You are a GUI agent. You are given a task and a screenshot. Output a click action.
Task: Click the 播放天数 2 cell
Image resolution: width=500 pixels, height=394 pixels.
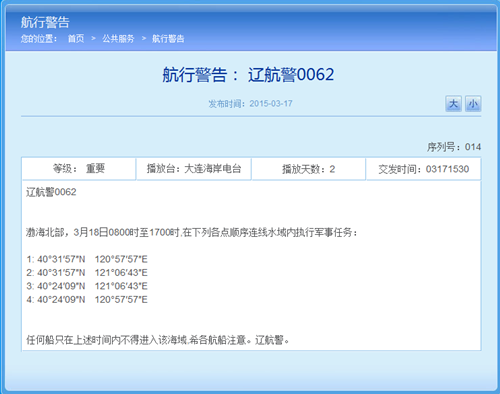pos(309,169)
